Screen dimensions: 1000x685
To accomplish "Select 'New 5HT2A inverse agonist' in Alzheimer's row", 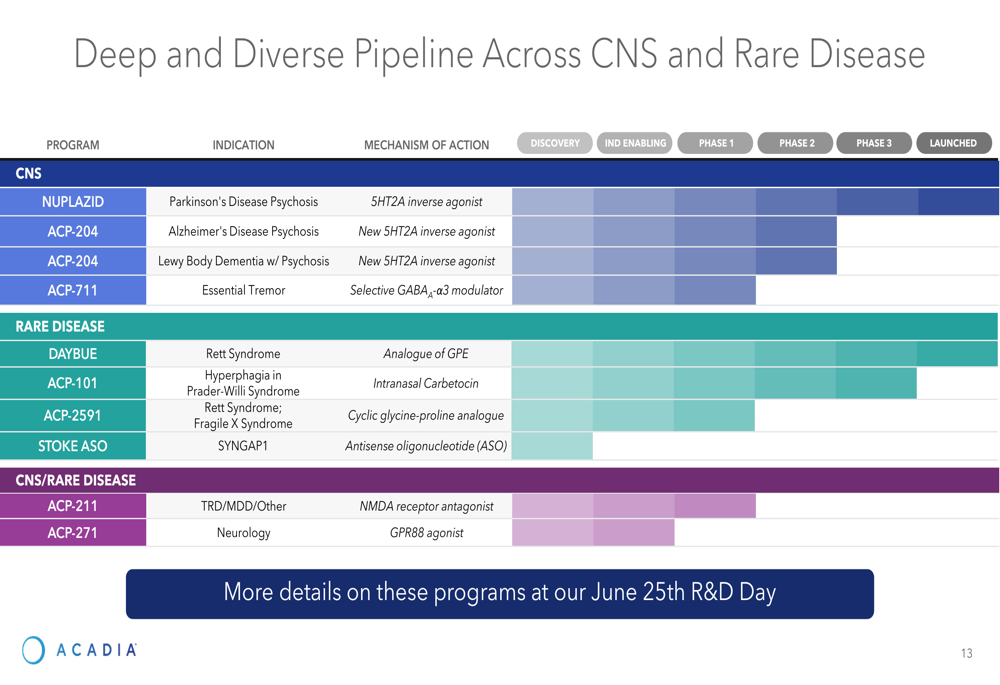I will [x=427, y=232].
